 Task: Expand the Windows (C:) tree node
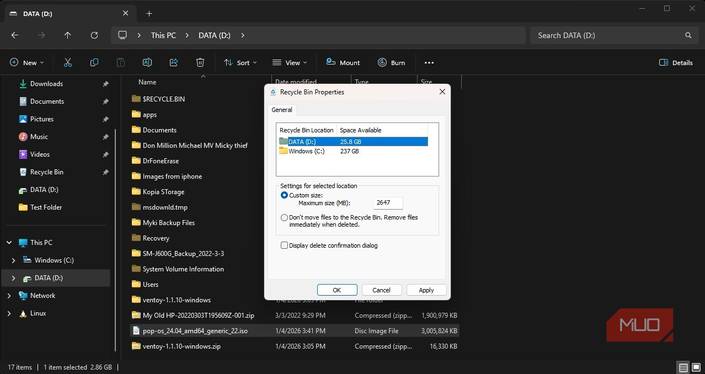[13, 260]
